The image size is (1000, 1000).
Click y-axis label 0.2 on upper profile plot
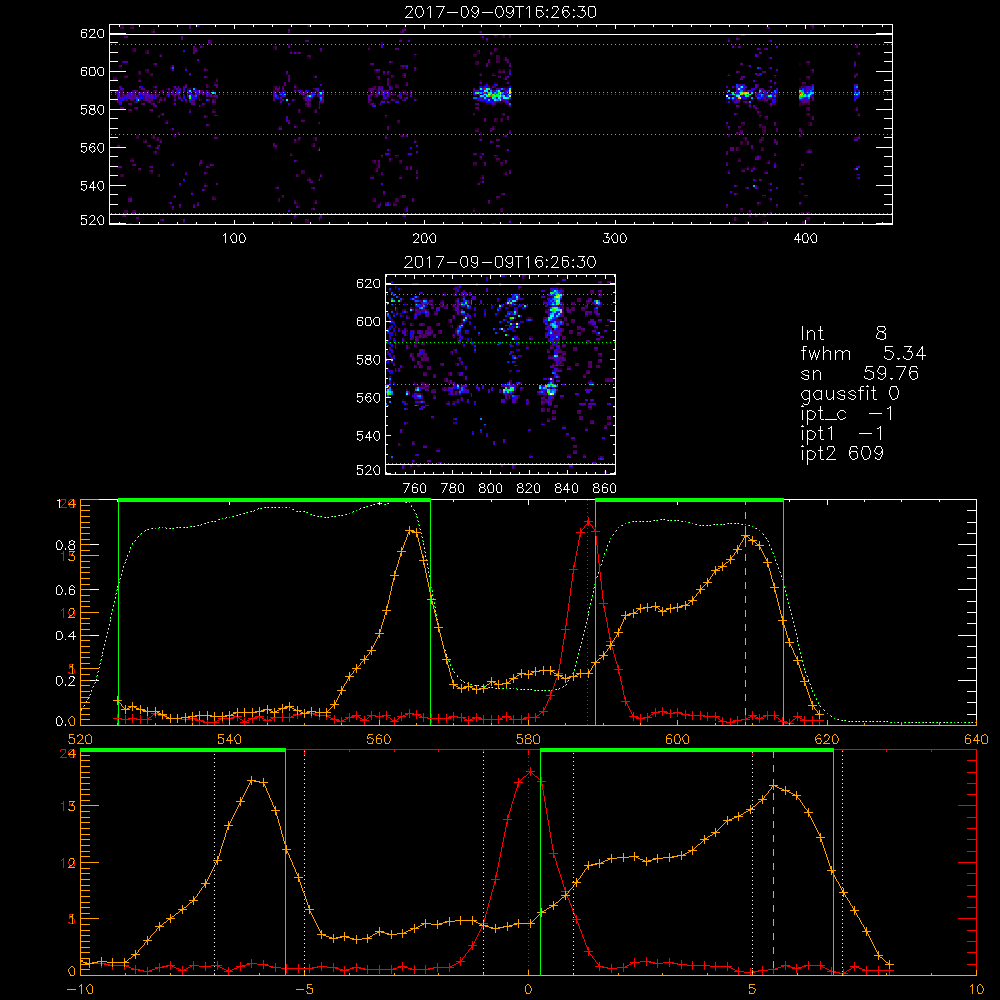point(65,681)
